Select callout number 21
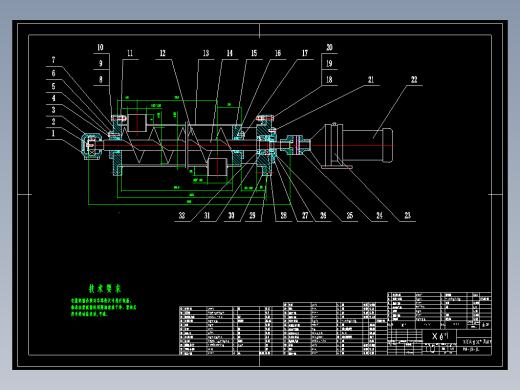The image size is (520, 390). (x=371, y=80)
